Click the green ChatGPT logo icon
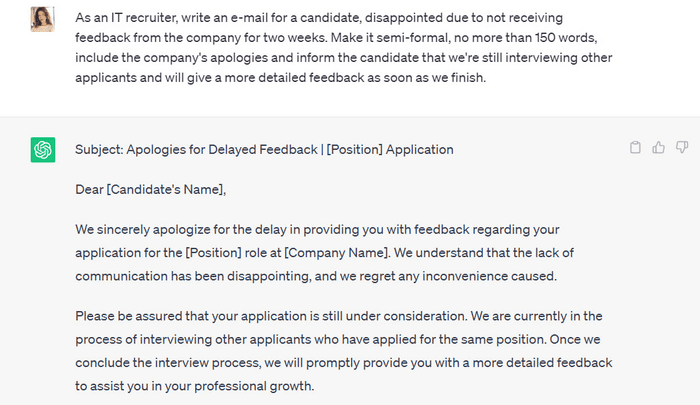 (x=43, y=150)
